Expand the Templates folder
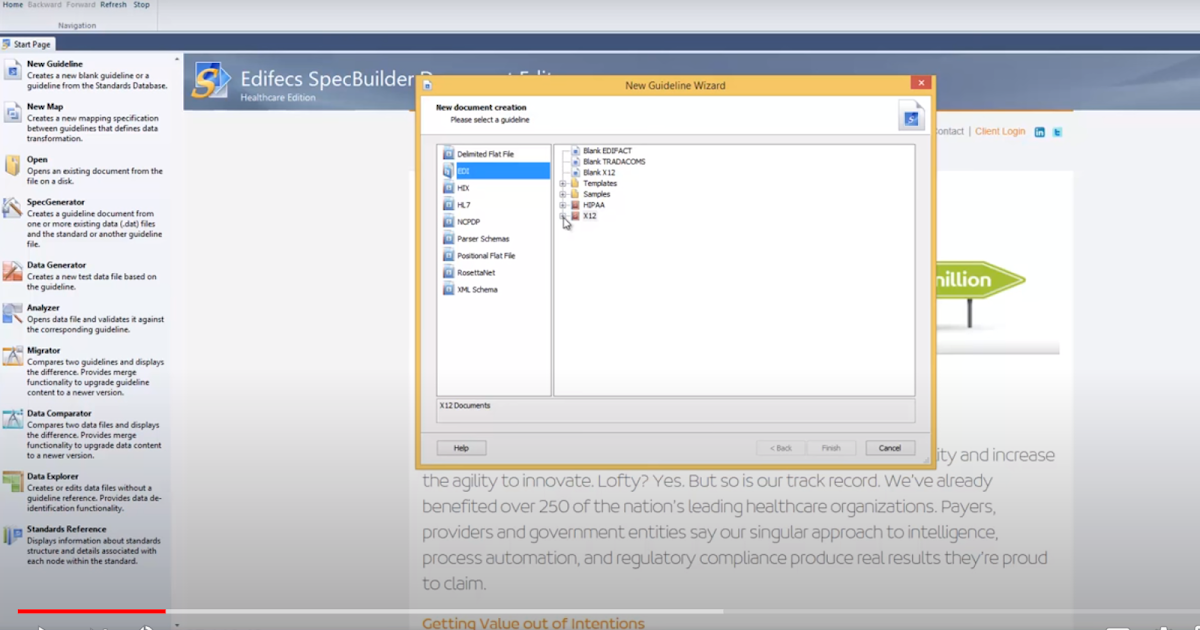The width and height of the screenshot is (1200, 630). click(564, 183)
